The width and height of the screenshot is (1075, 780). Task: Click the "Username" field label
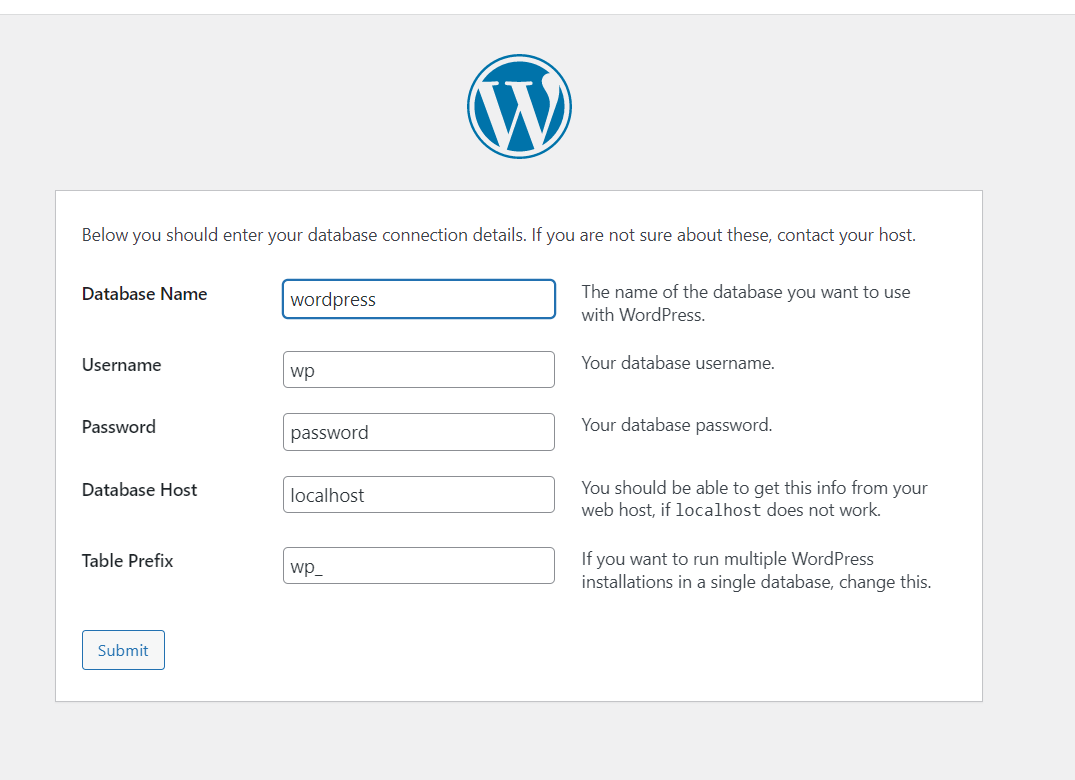pyautogui.click(x=121, y=365)
